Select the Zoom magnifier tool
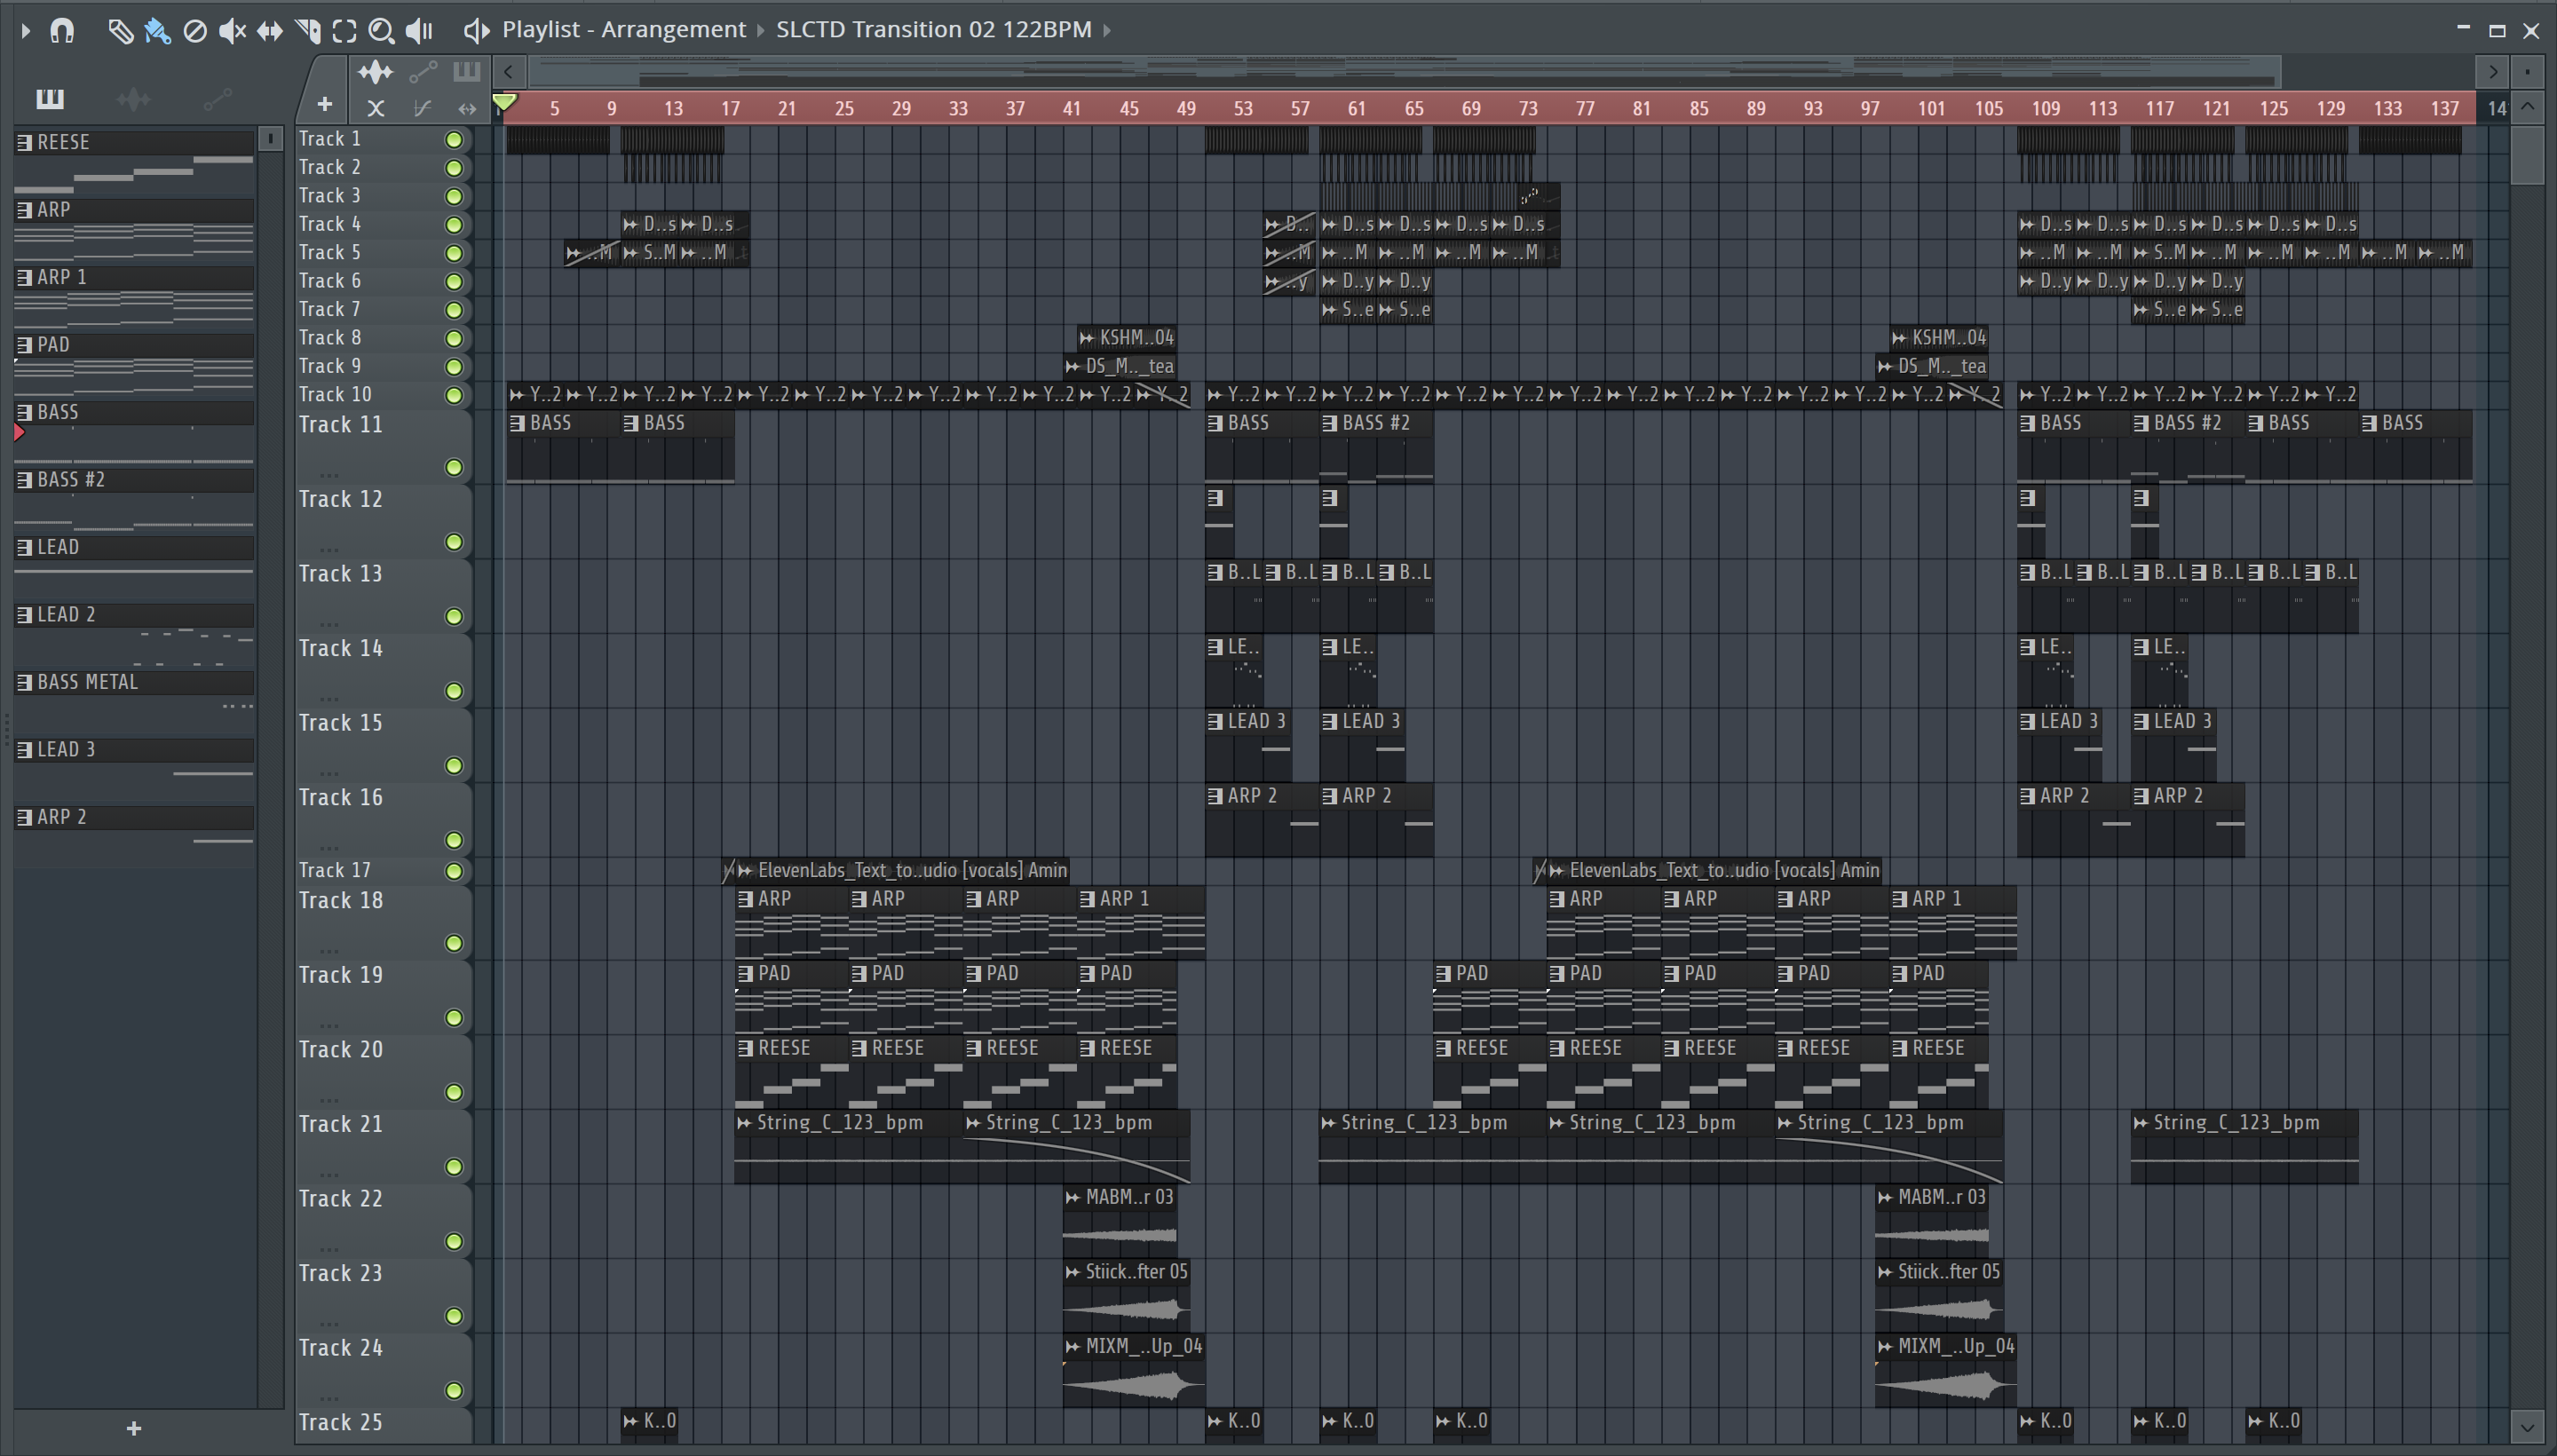 pyautogui.click(x=381, y=31)
